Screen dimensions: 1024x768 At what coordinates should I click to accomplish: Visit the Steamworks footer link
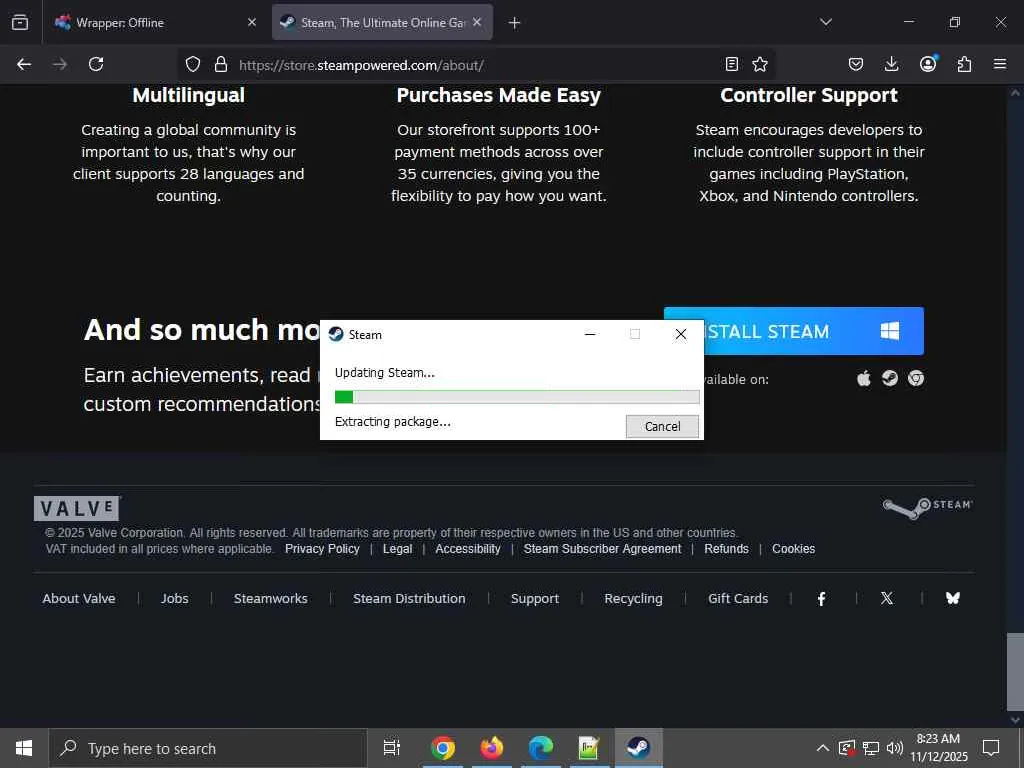pyautogui.click(x=270, y=598)
